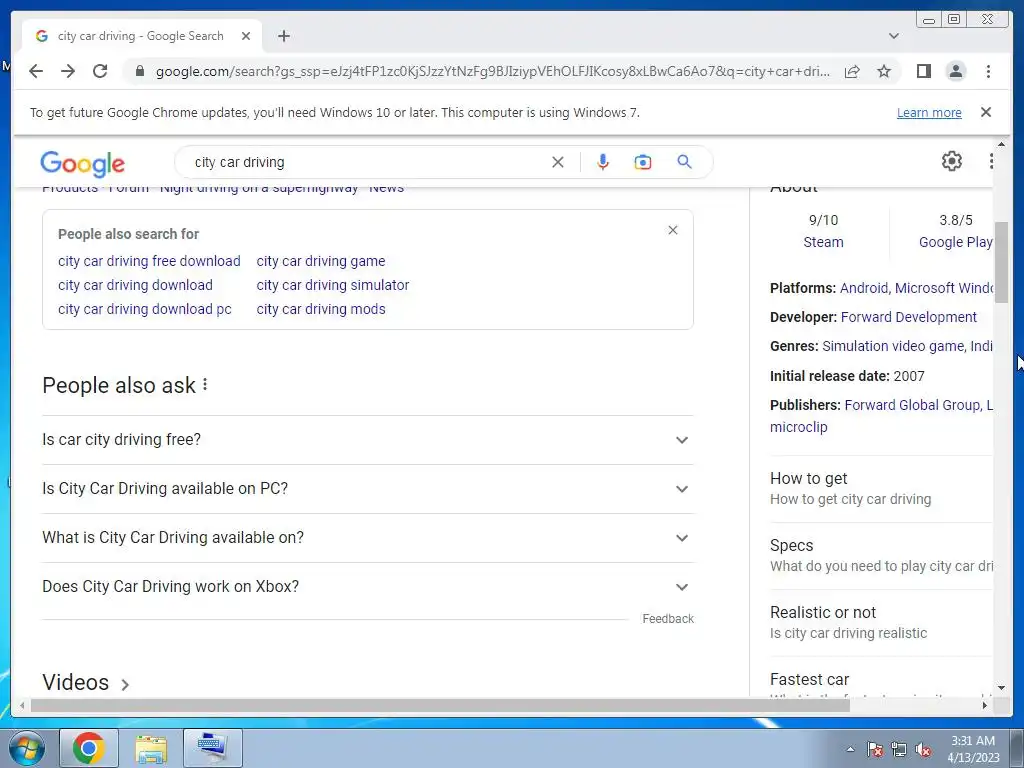The height and width of the screenshot is (768, 1024).
Task: Click the horizontal scrollbar thumb
Action: 440,705
